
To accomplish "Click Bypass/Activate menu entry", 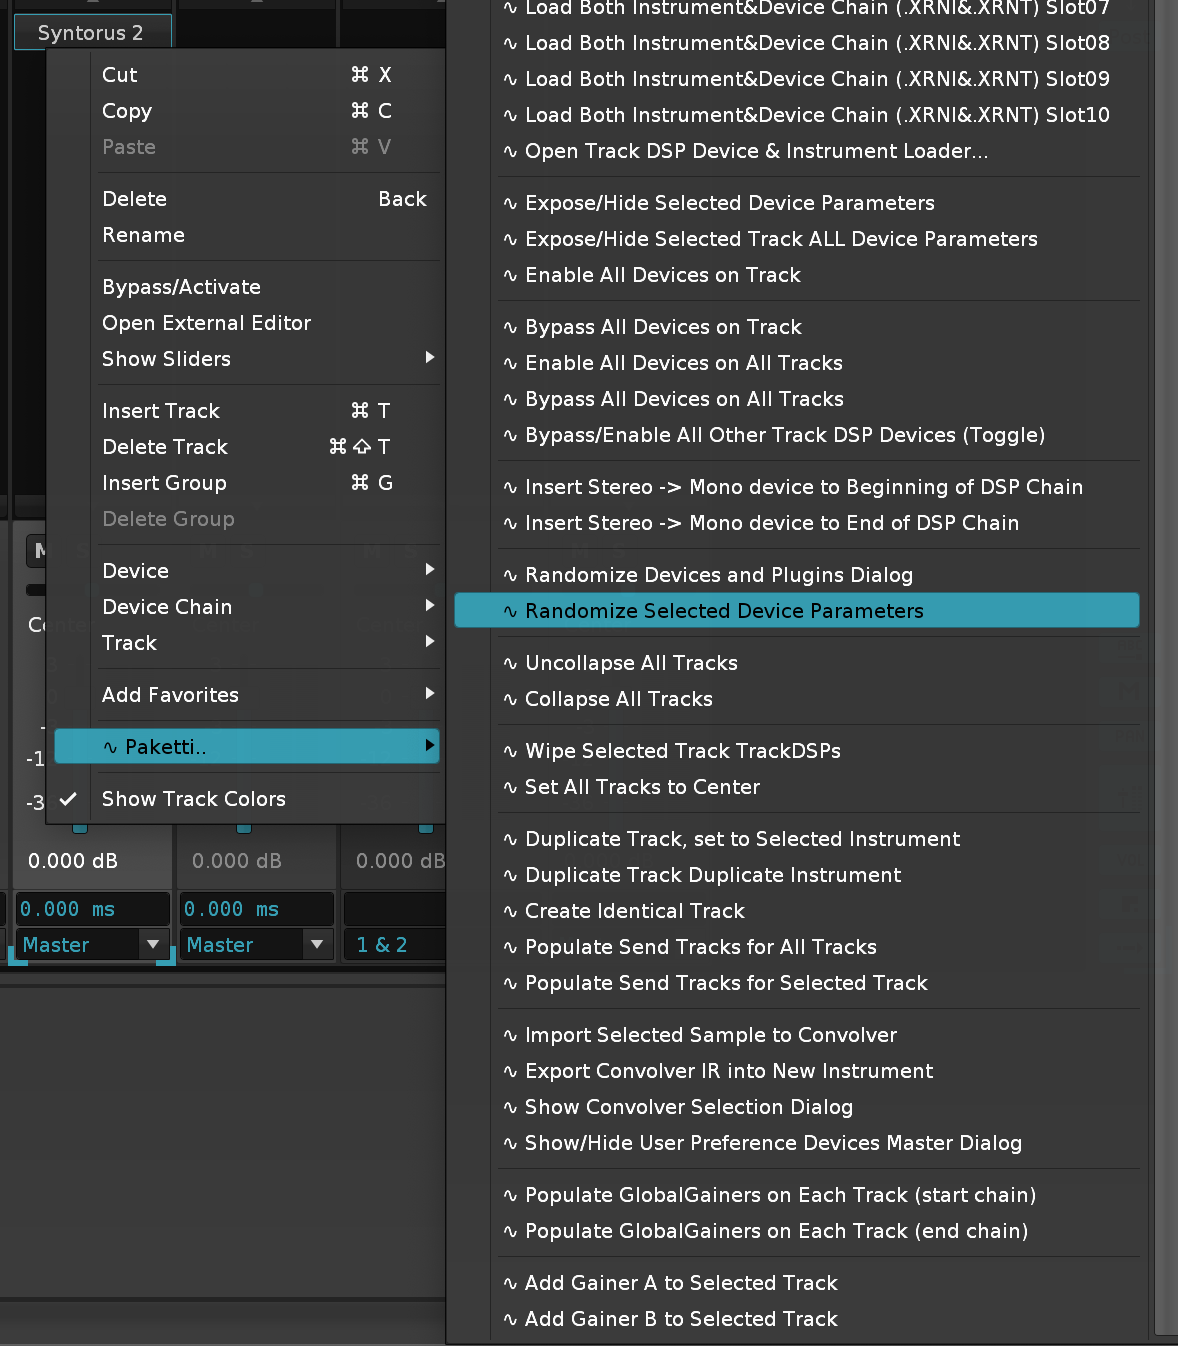I will click(x=181, y=287).
